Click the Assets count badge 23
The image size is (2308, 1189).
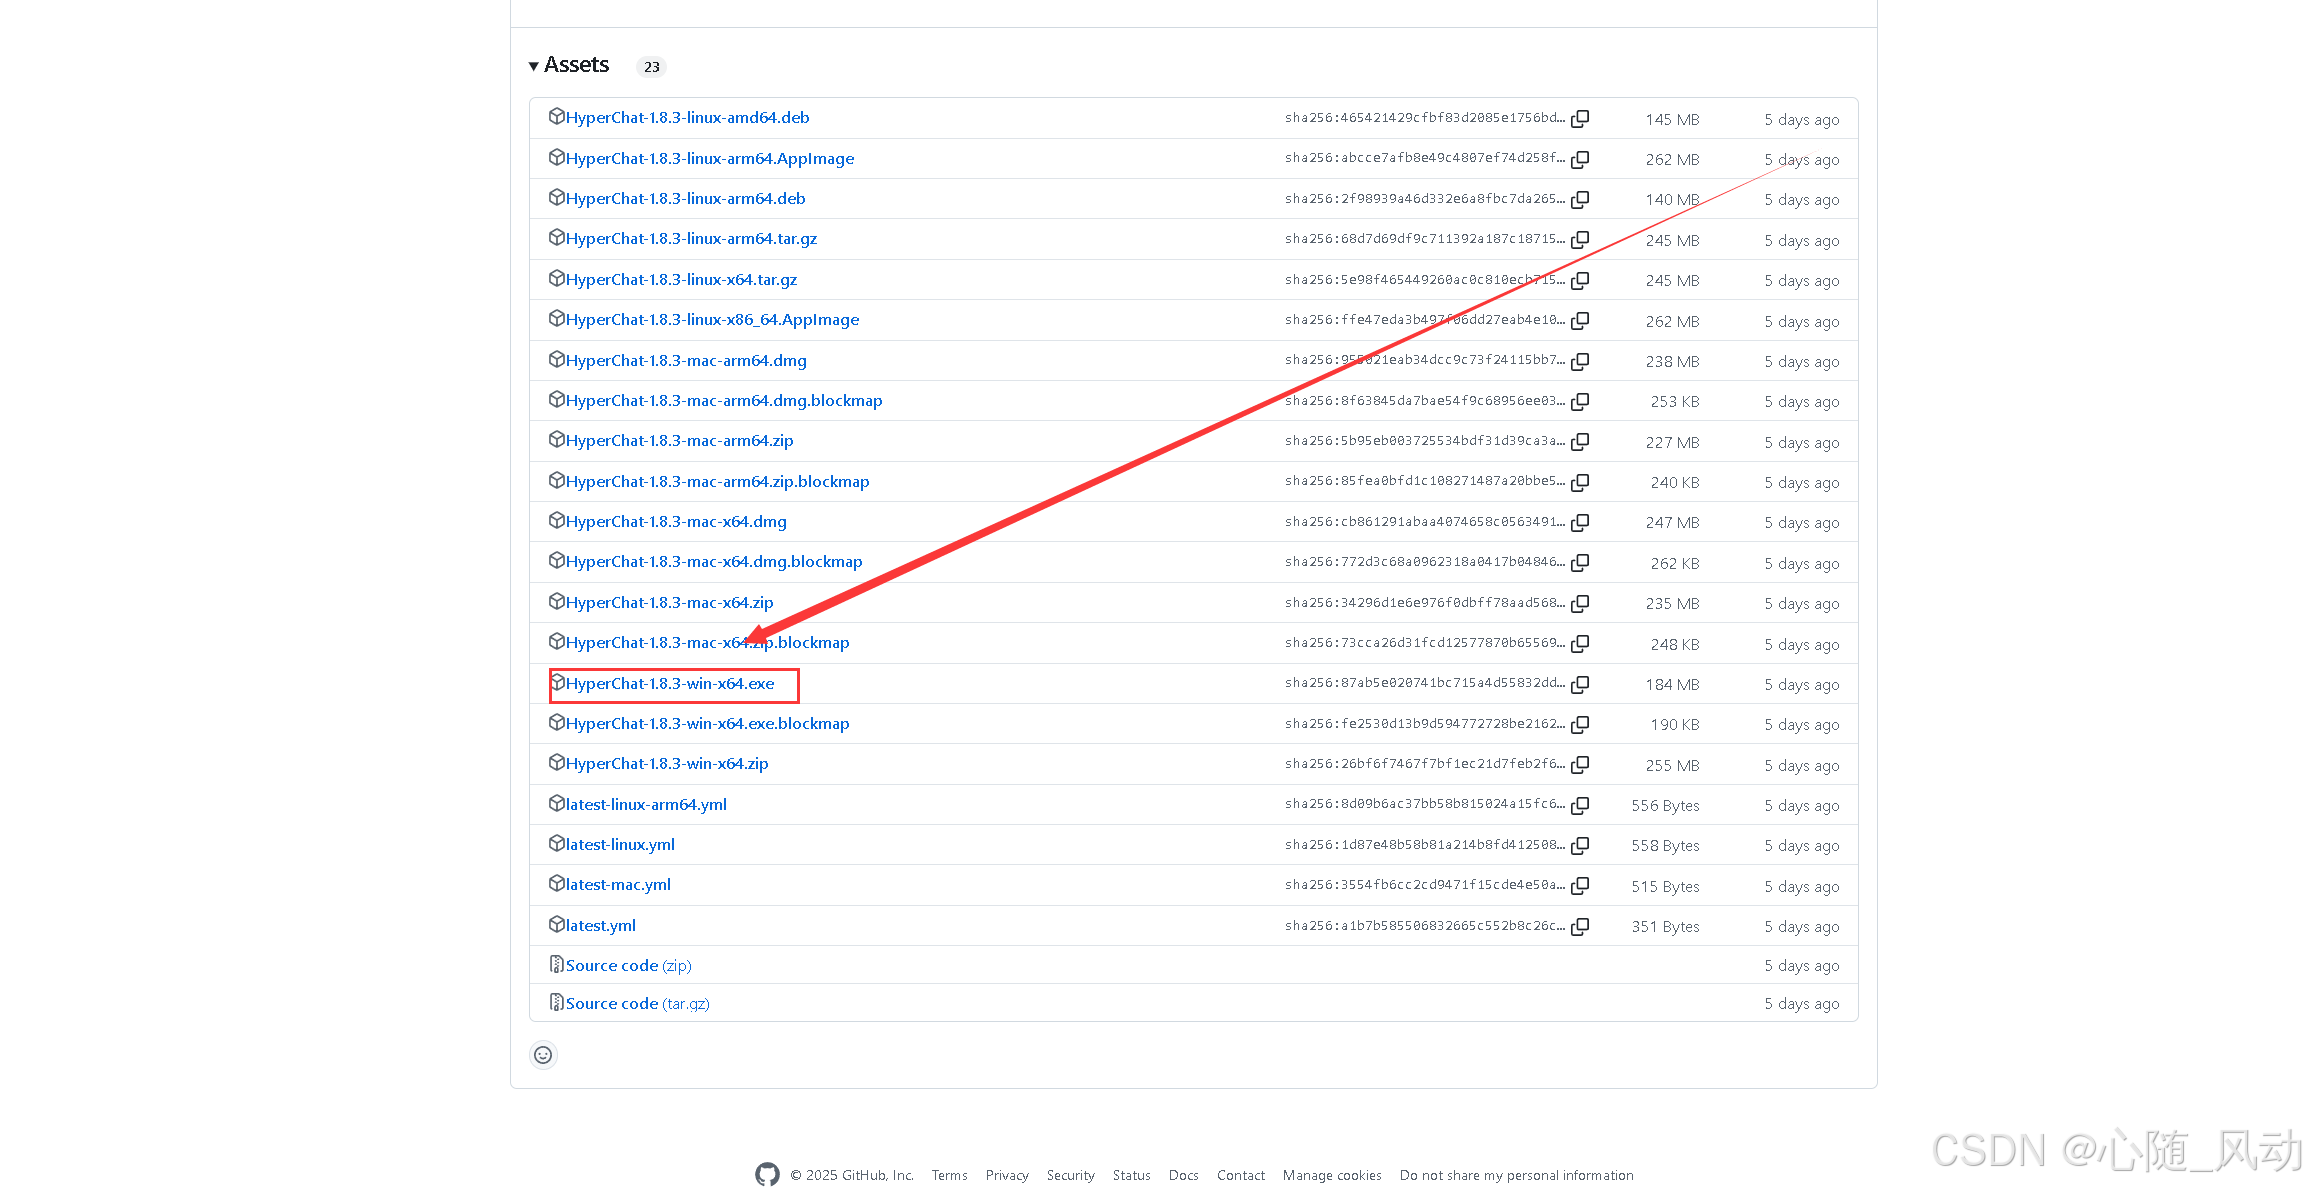(652, 67)
